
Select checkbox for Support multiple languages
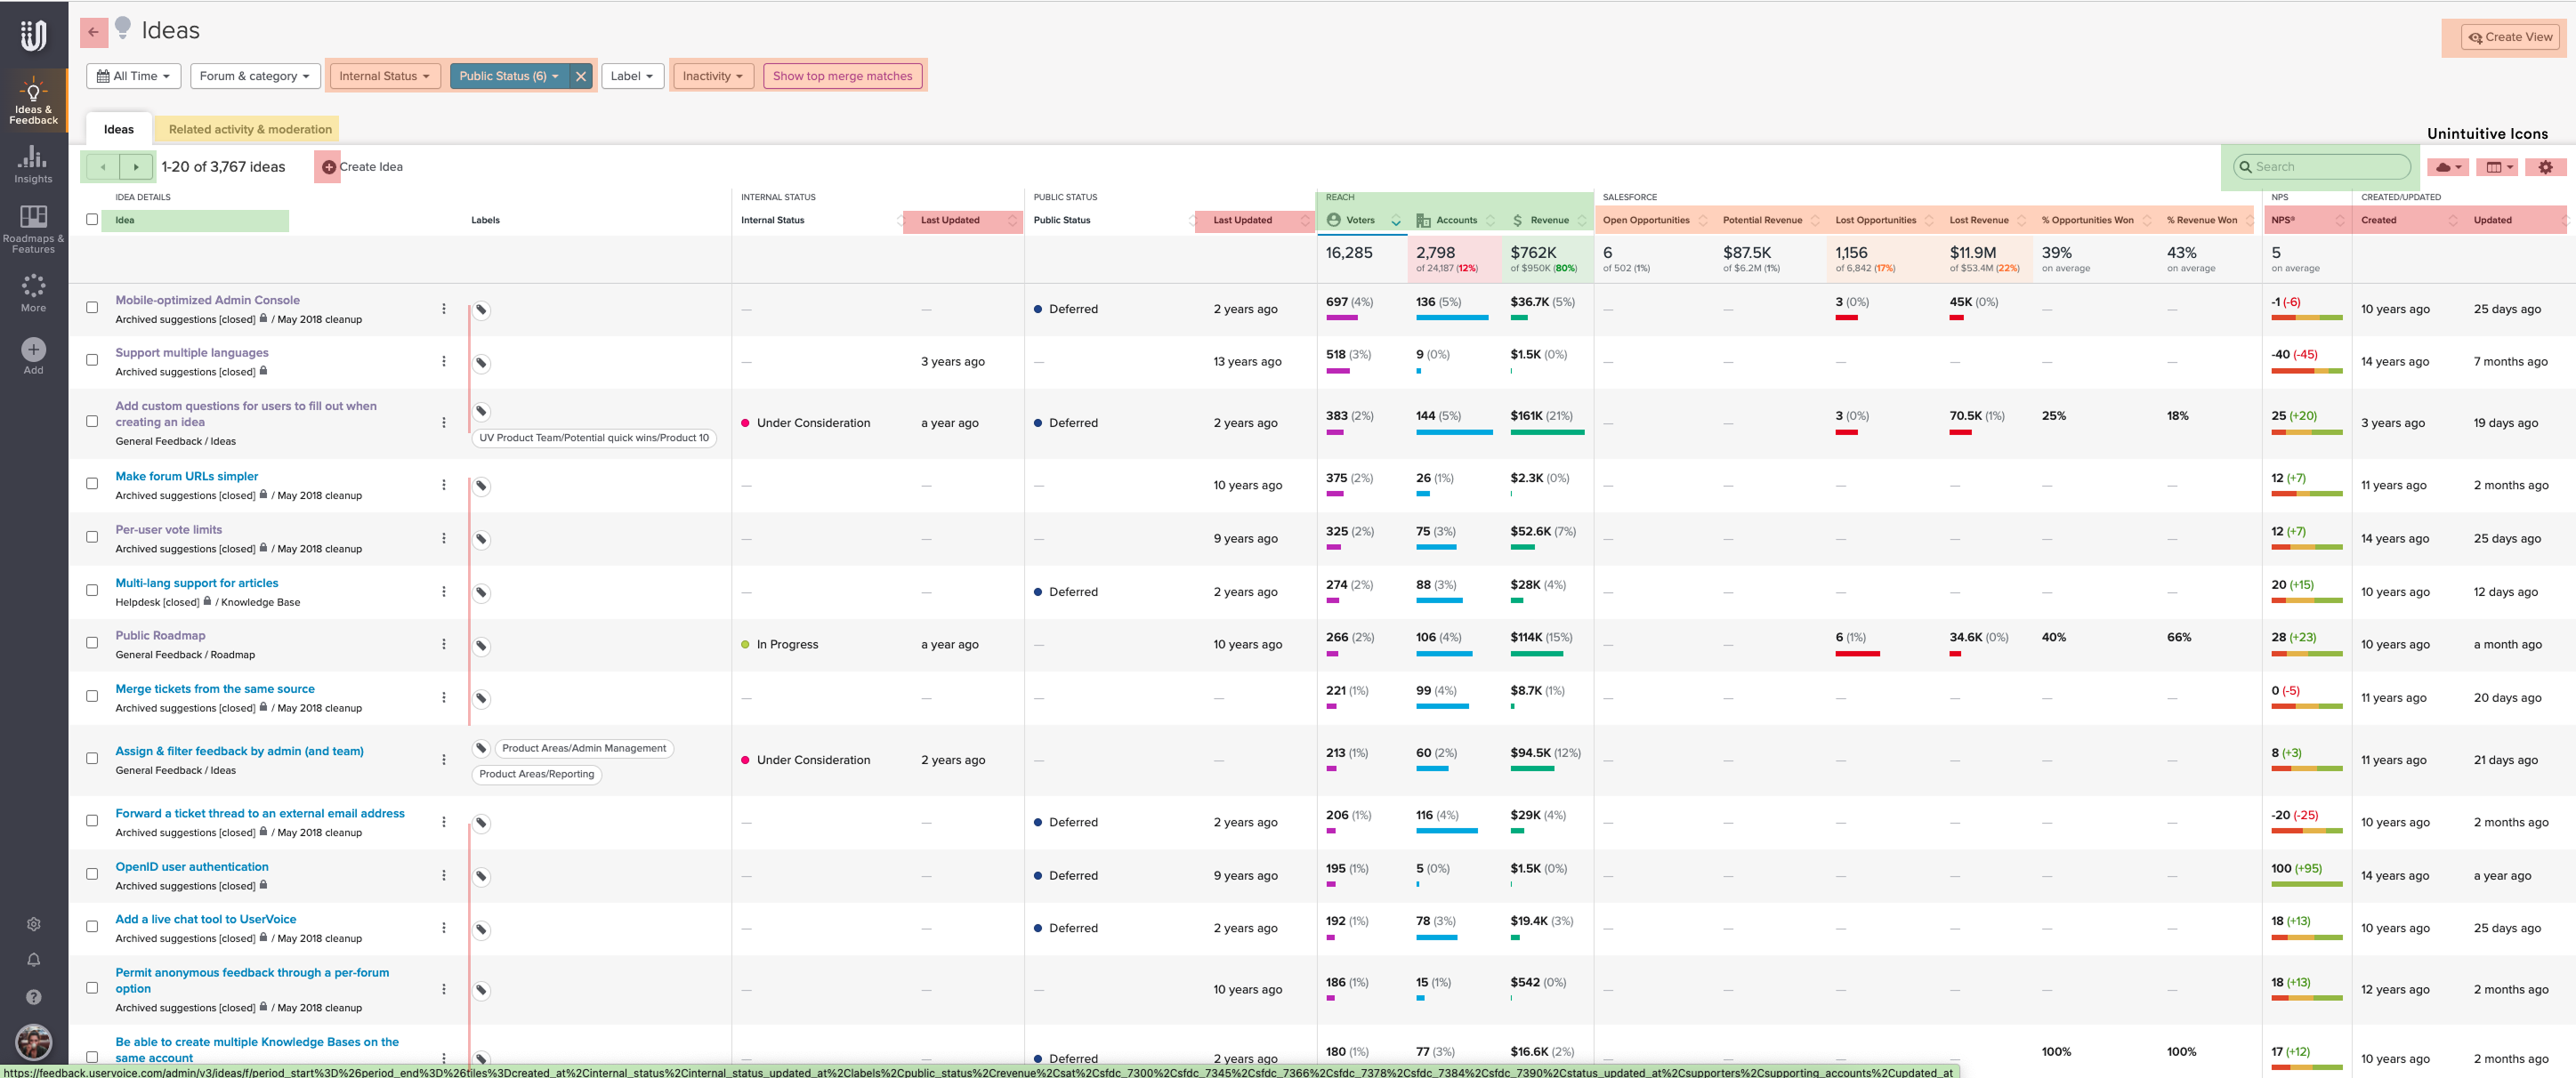(x=92, y=360)
